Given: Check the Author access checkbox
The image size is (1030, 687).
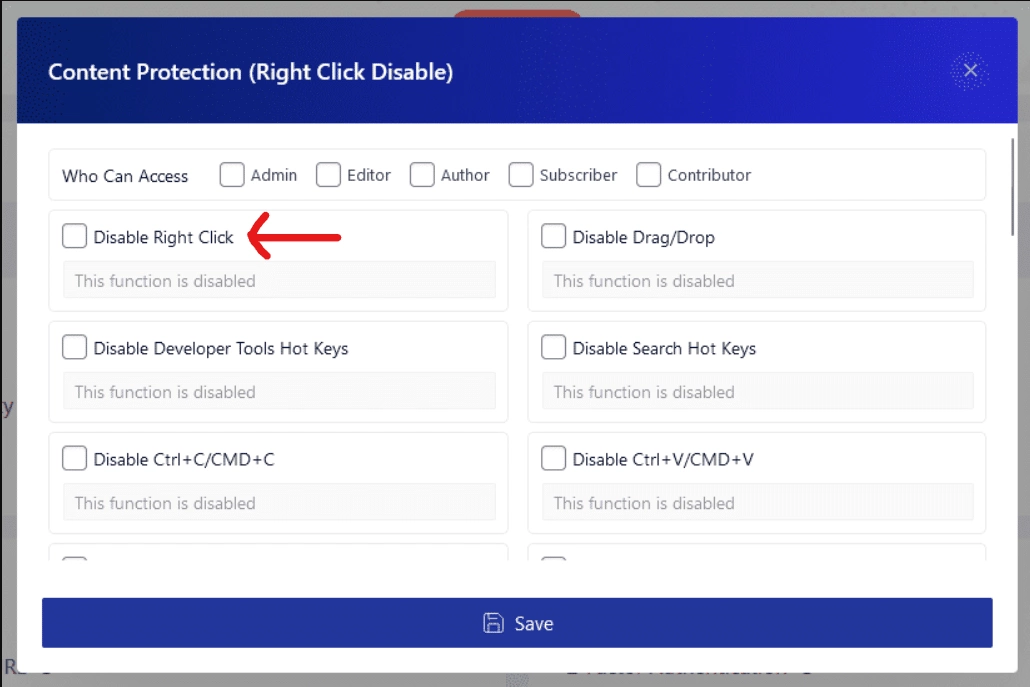Looking at the screenshot, I should point(421,174).
